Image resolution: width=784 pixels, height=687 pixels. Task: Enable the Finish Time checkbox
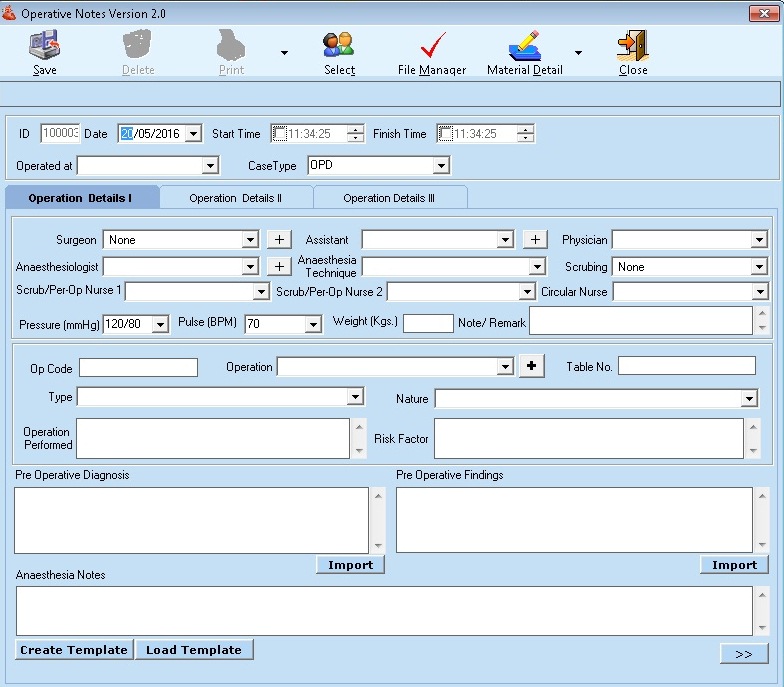[446, 134]
